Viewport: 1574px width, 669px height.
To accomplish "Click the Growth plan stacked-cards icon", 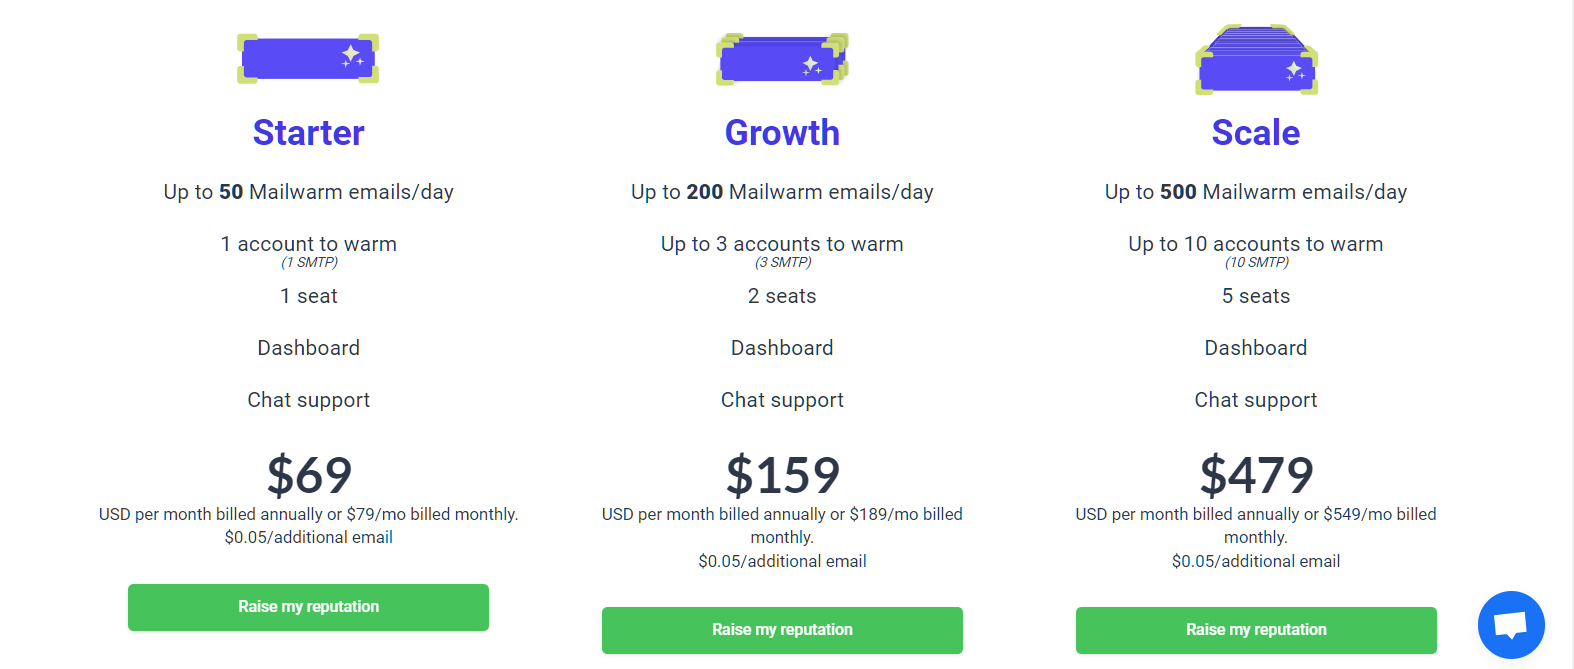I will 782,59.
